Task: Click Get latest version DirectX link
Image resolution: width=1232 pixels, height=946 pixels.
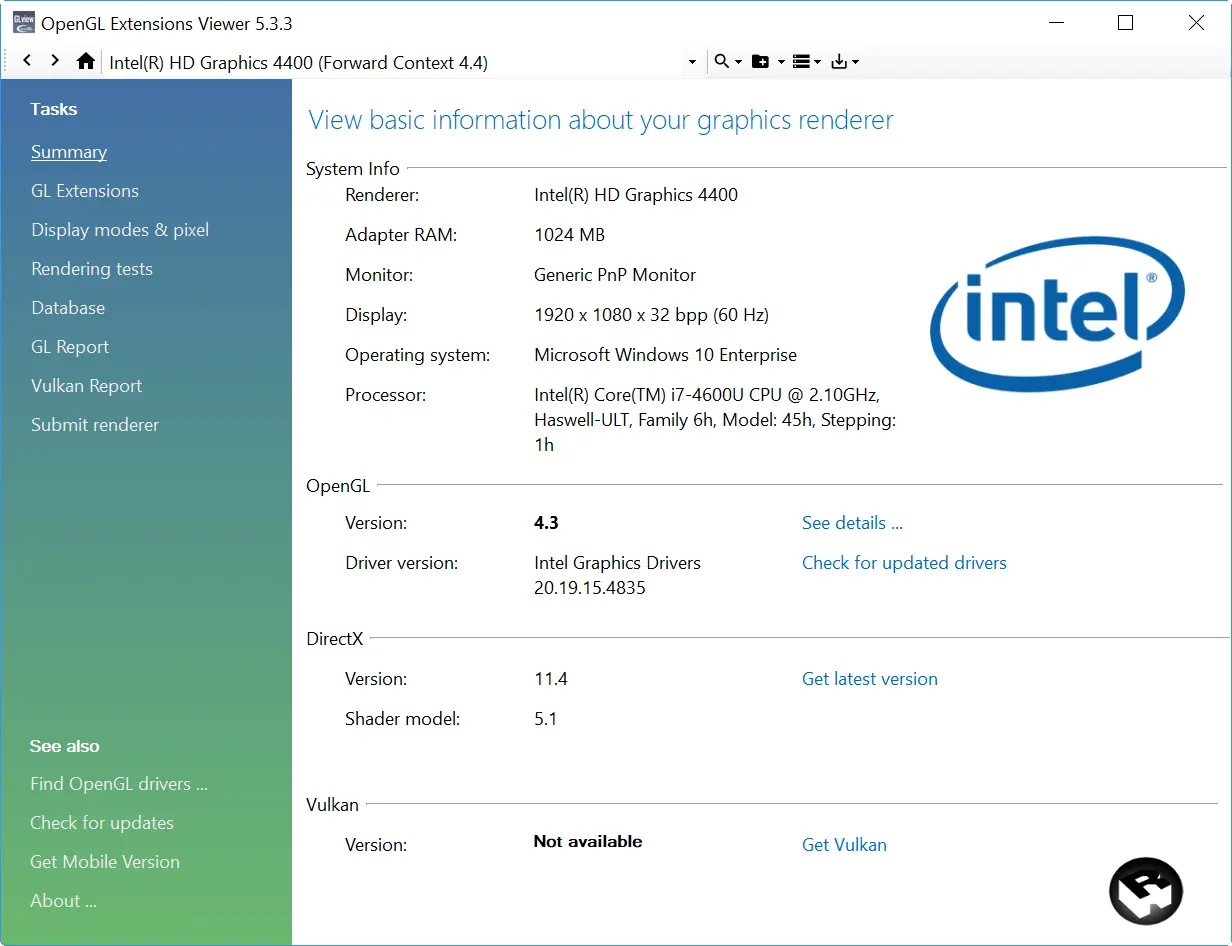Action: point(869,679)
